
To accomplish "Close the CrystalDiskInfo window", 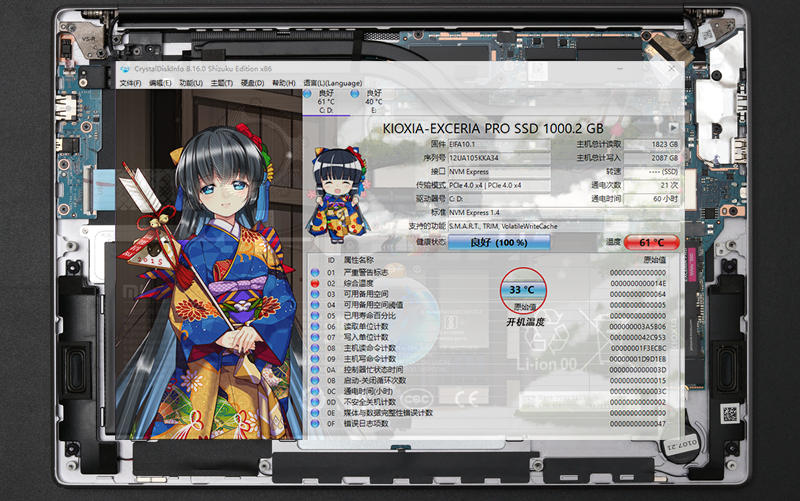I will click(x=671, y=68).
